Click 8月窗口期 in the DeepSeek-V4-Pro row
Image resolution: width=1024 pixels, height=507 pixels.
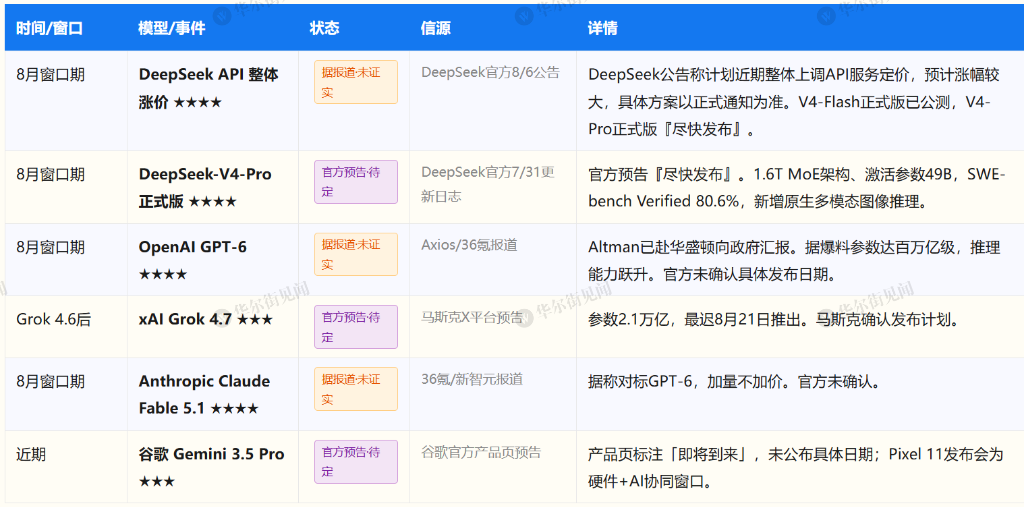click(50, 174)
